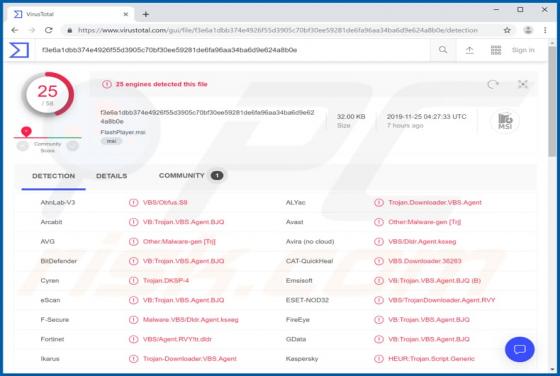Reload the VirusTotal page
Viewport: 560px width, 376px height.
click(49, 30)
